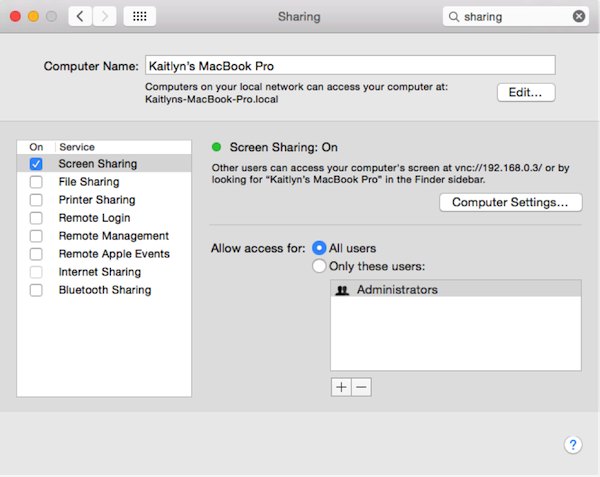The image size is (600, 477).
Task: Minimize the window using the yellow button
Action: 33,16
